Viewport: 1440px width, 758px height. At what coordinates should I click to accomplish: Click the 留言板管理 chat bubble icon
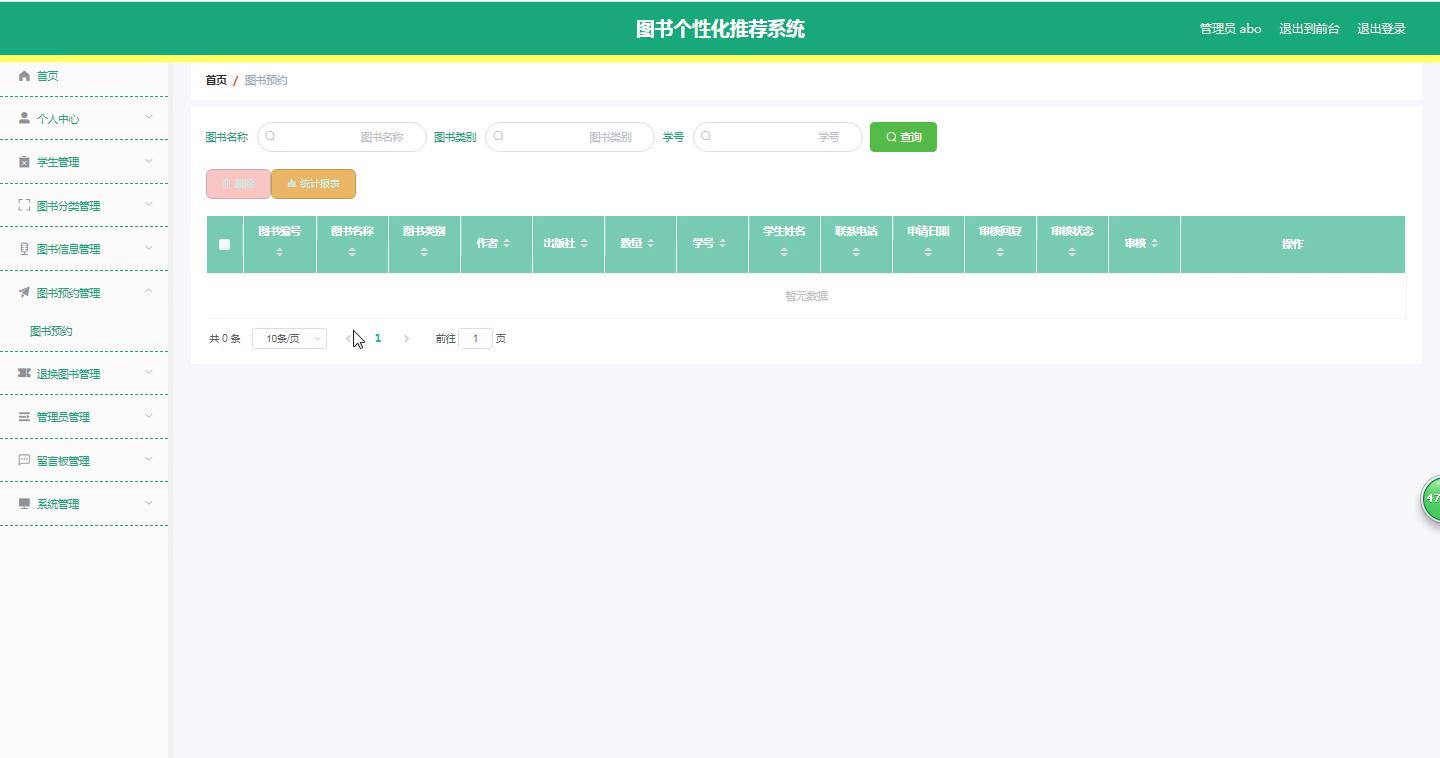pos(25,460)
